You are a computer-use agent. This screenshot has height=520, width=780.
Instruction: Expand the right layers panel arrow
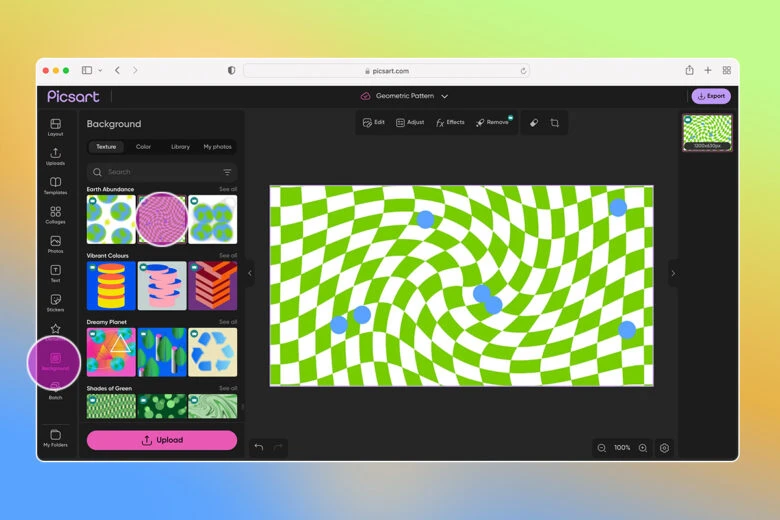pyautogui.click(x=673, y=273)
